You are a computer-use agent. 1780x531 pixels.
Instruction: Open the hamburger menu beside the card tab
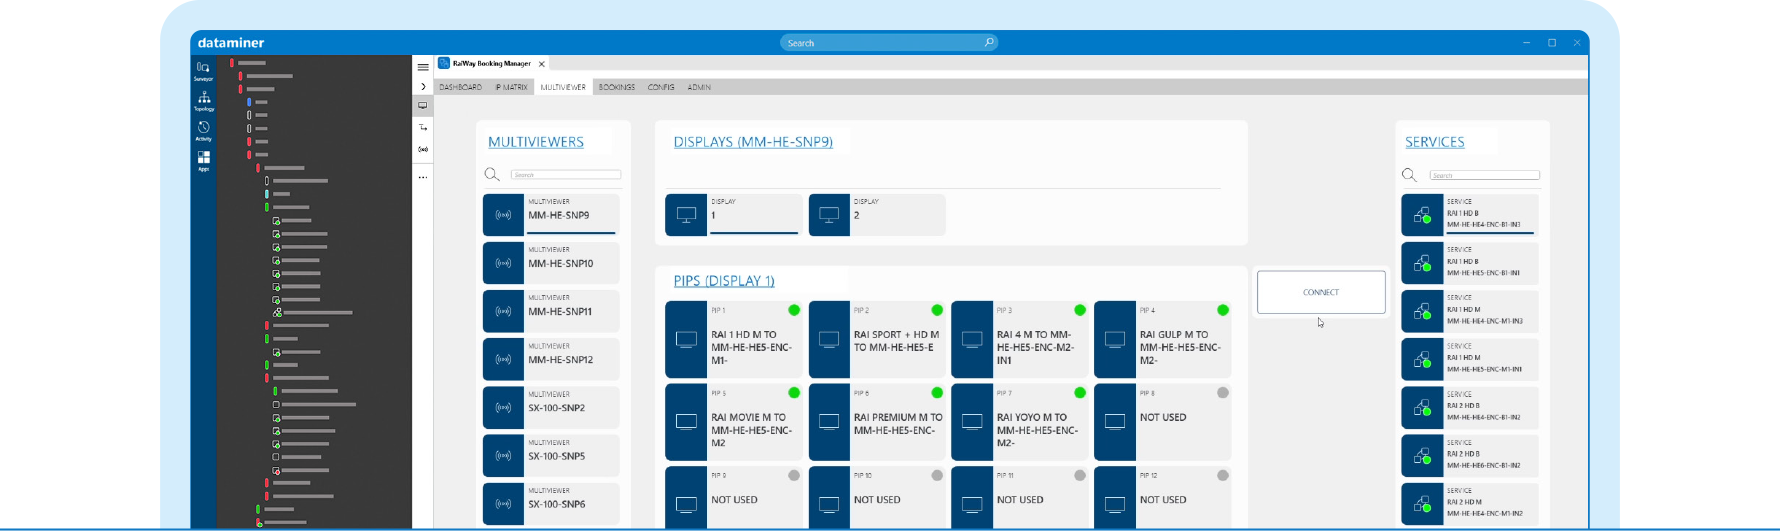pyautogui.click(x=423, y=67)
